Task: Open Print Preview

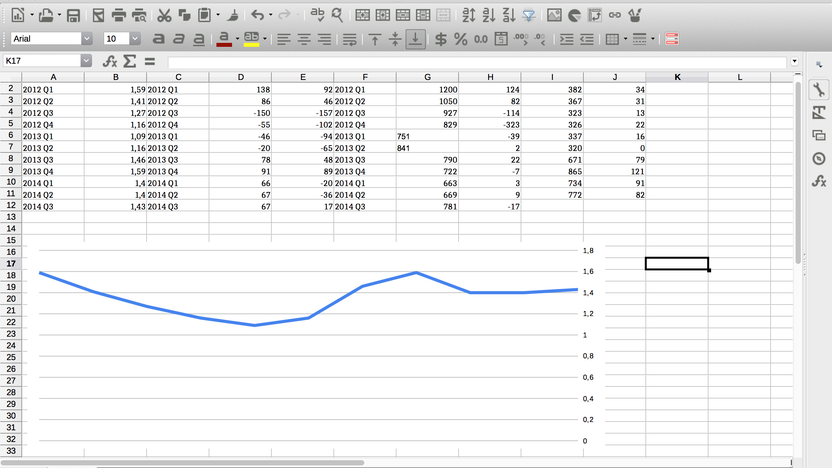Action: (139, 15)
